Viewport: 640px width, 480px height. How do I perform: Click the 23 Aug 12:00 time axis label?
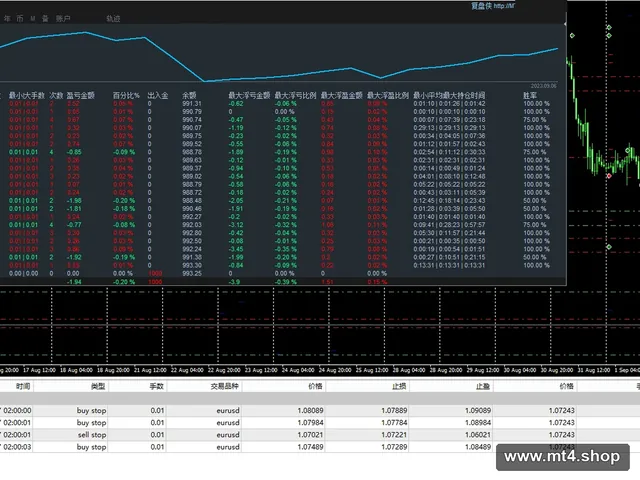coord(261,370)
